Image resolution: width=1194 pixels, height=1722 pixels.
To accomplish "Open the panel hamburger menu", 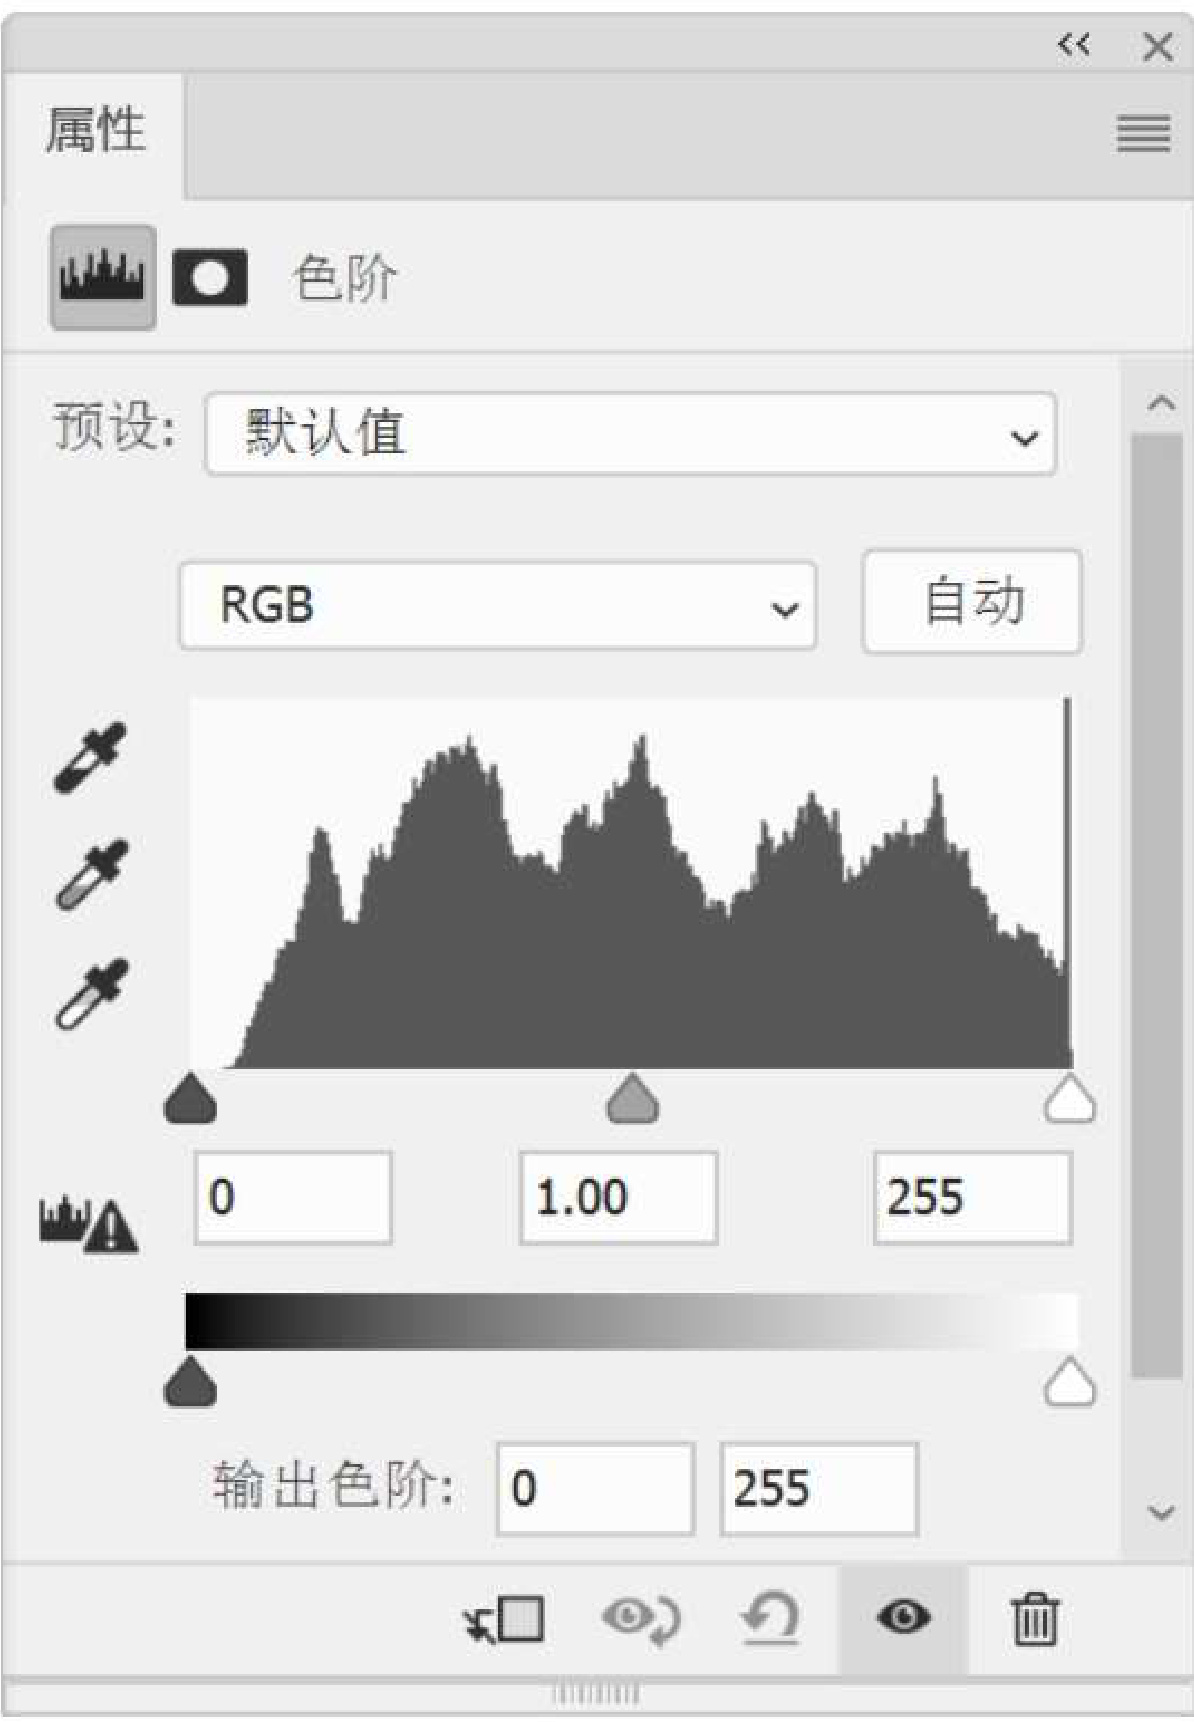I will point(1143,133).
